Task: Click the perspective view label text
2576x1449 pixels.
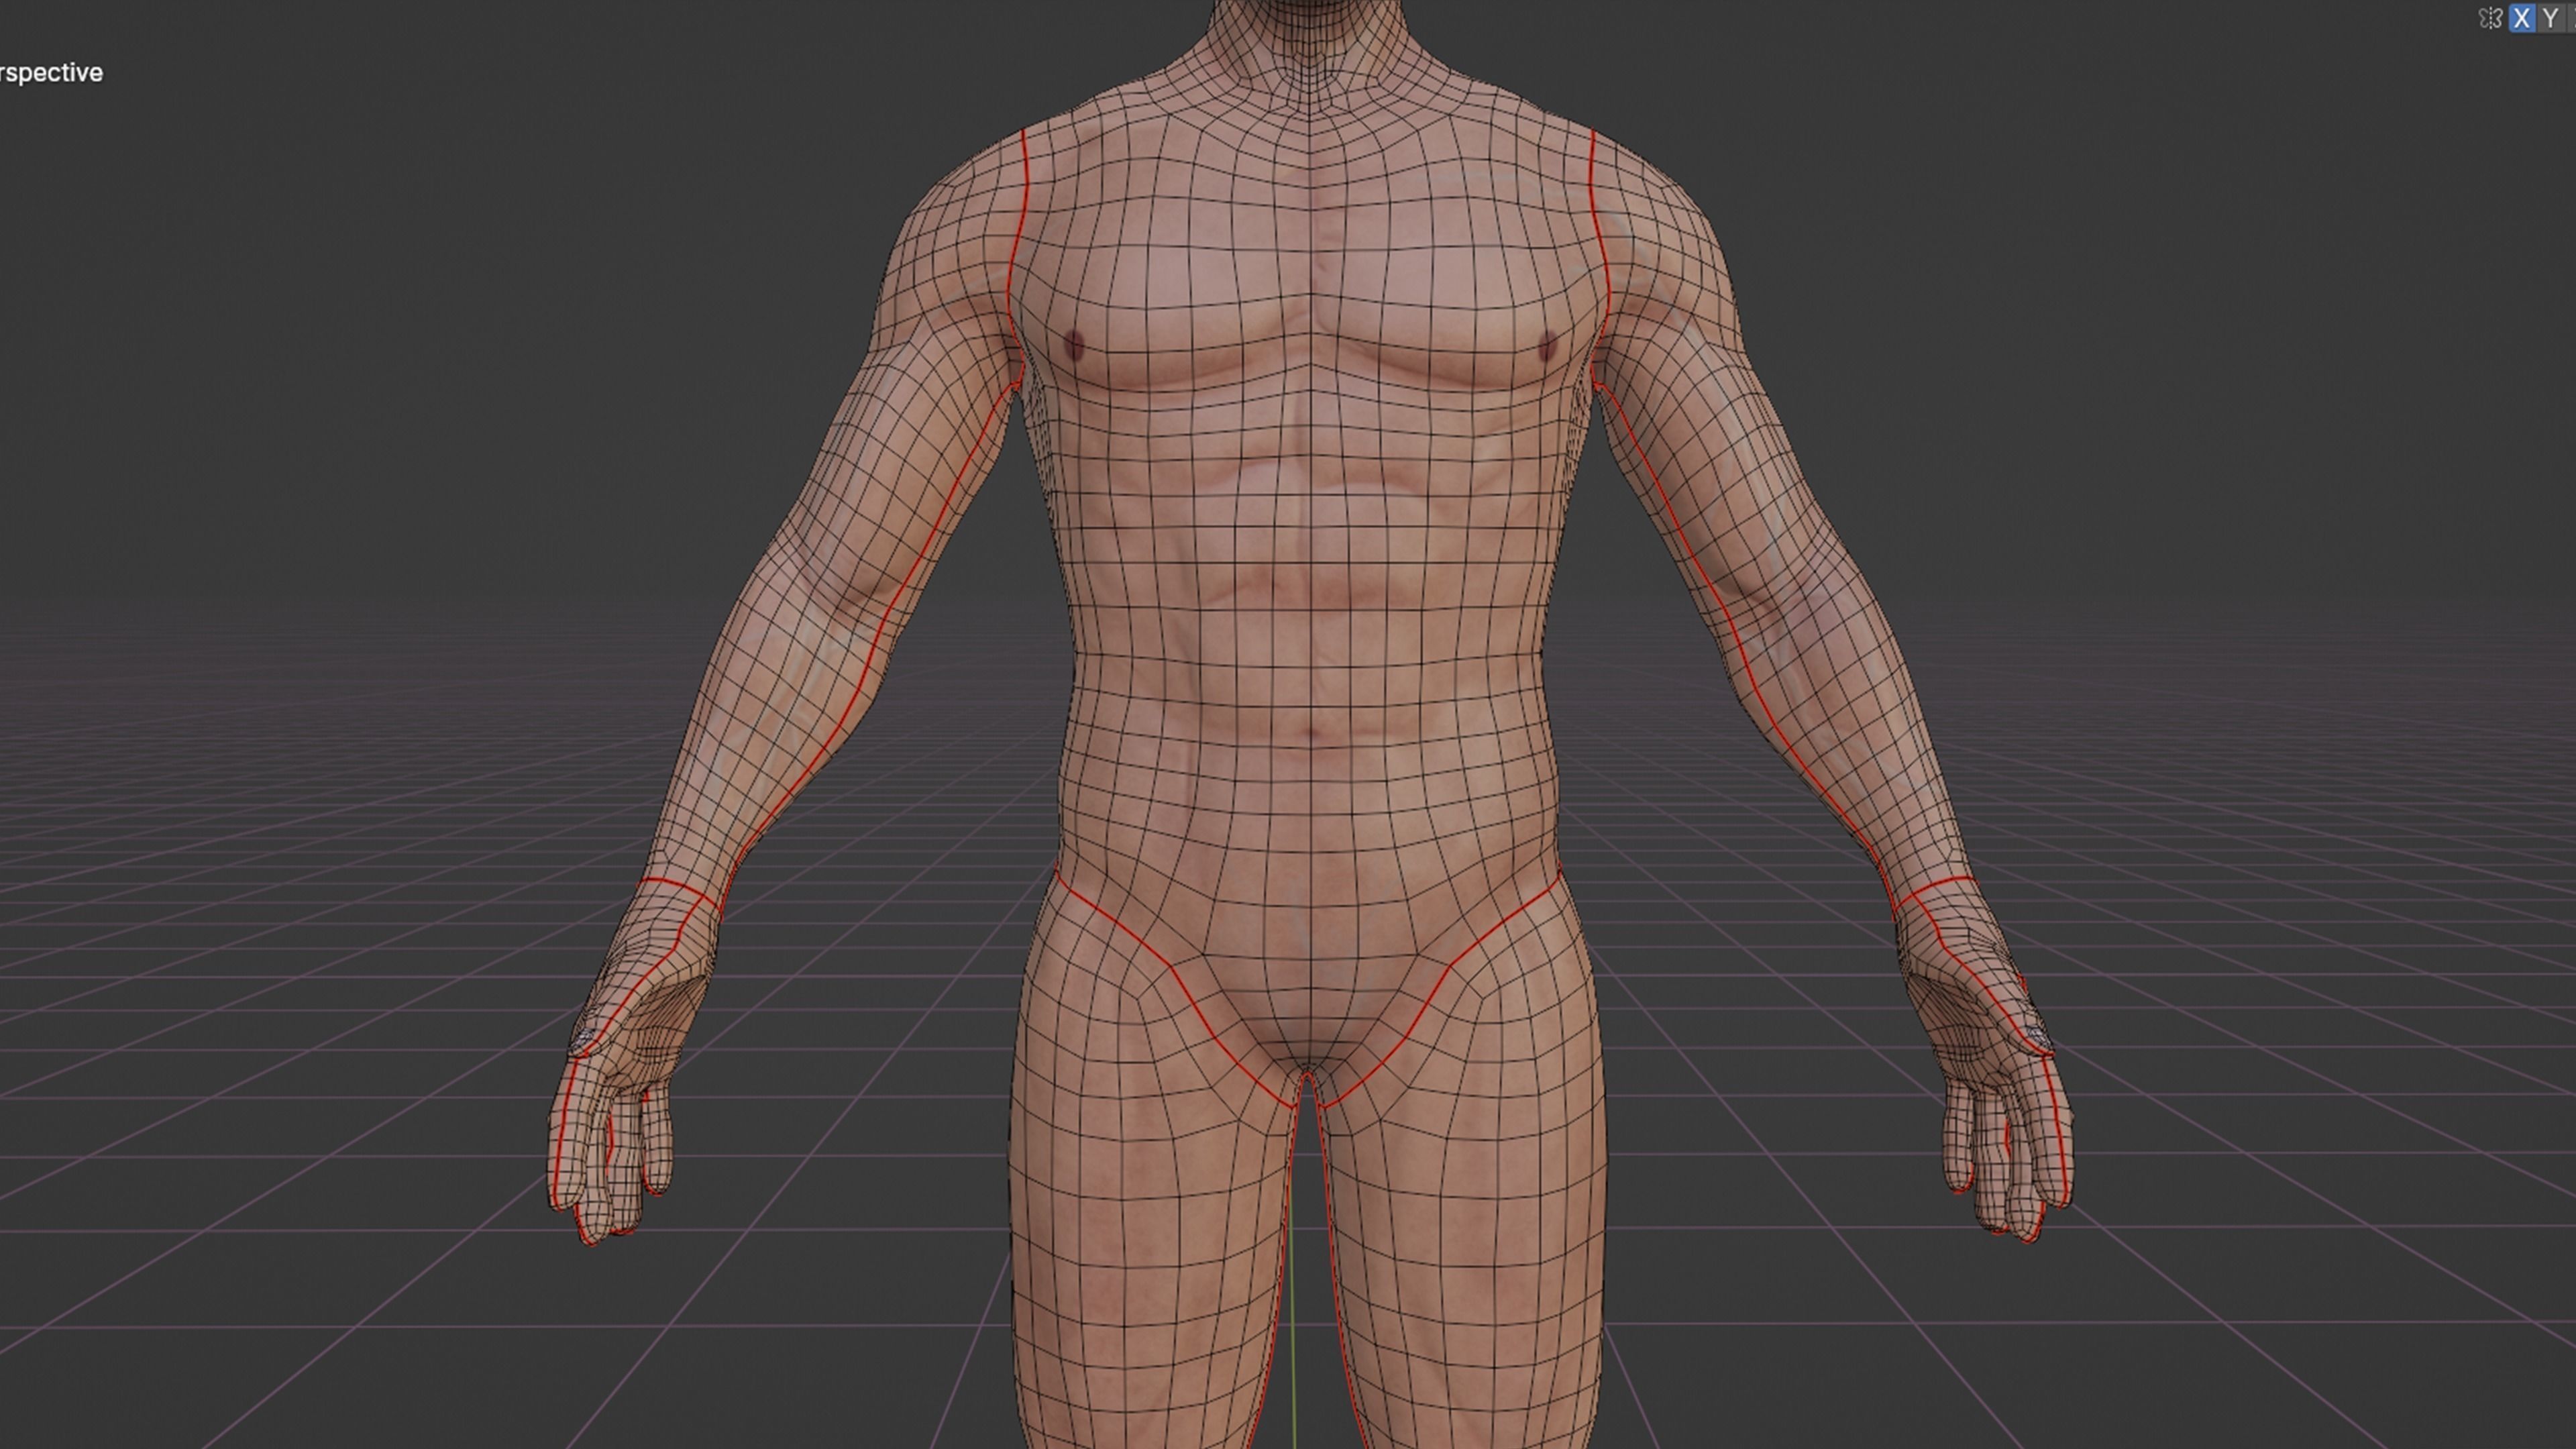Action: (52, 73)
